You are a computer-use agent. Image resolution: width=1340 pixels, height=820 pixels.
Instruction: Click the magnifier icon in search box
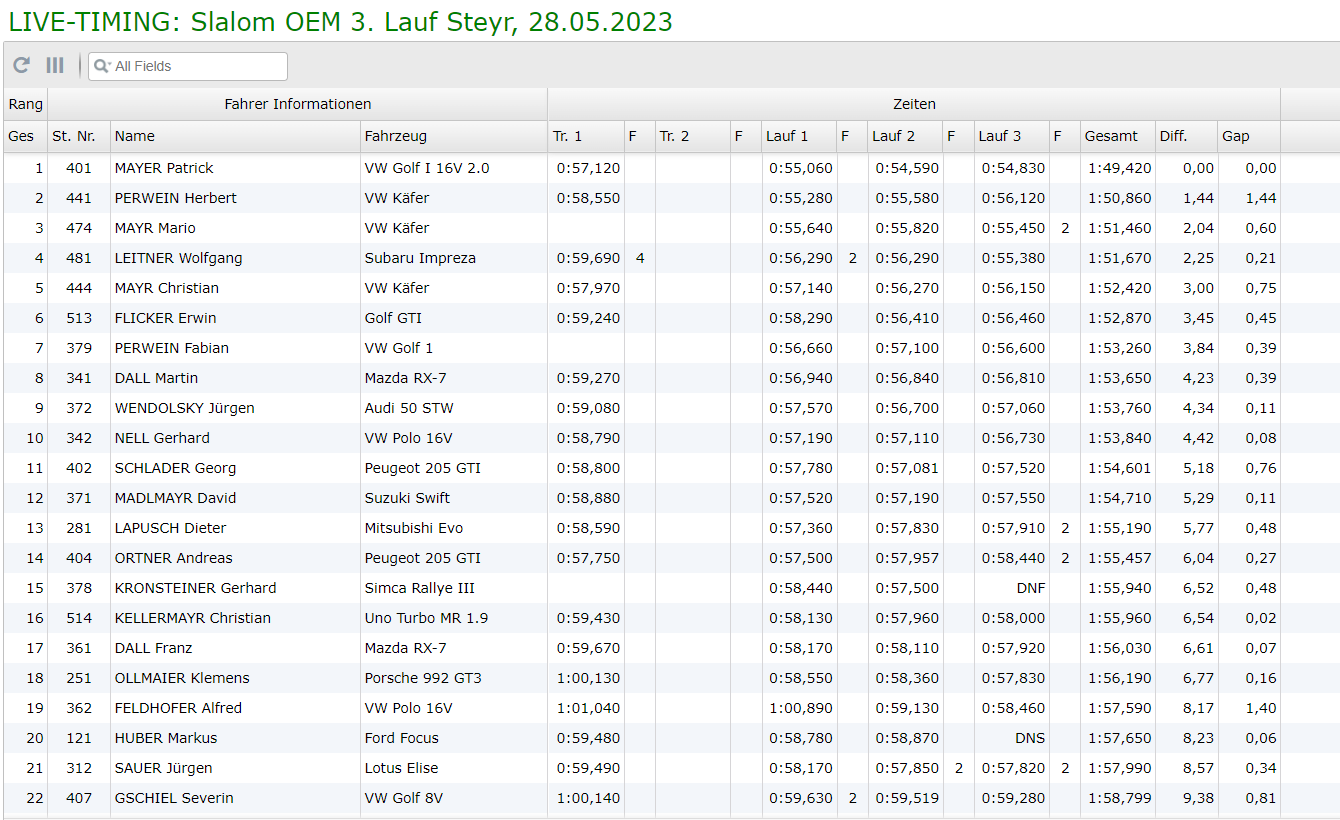(101, 66)
